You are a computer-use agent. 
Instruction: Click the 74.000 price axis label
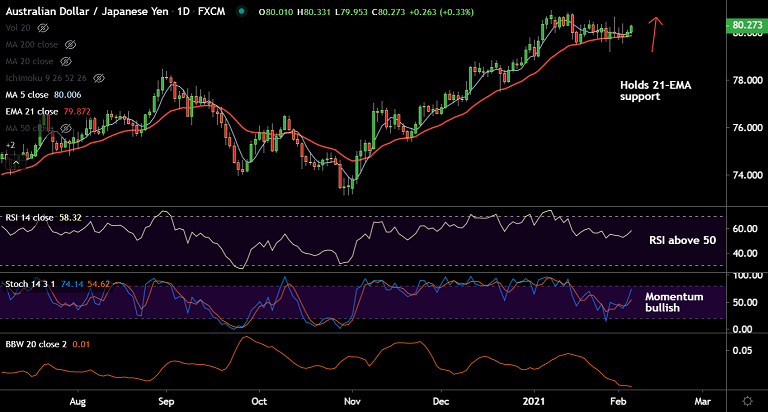[x=747, y=175]
